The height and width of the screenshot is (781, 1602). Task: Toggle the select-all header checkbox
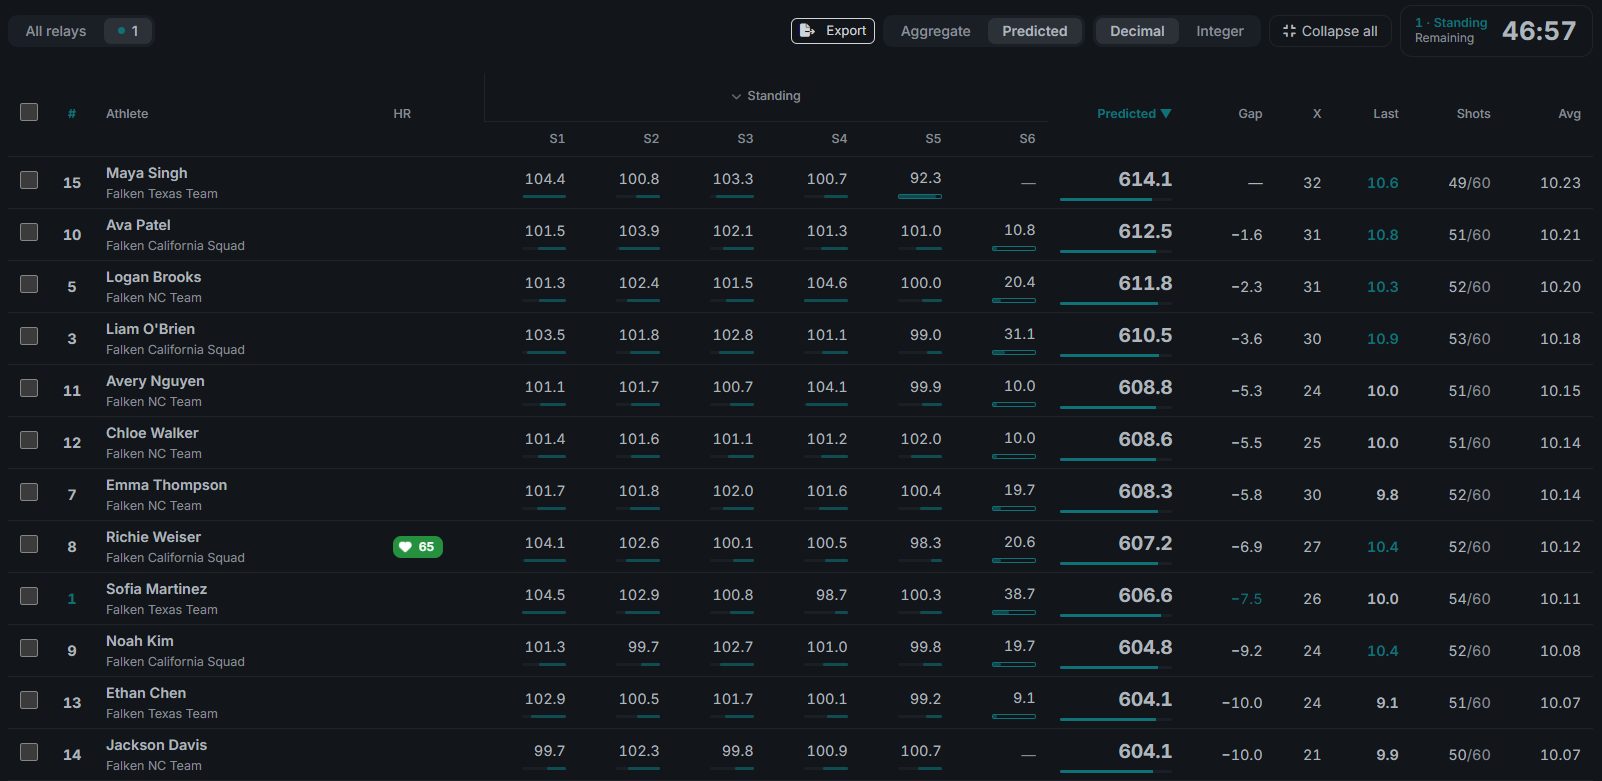29,112
